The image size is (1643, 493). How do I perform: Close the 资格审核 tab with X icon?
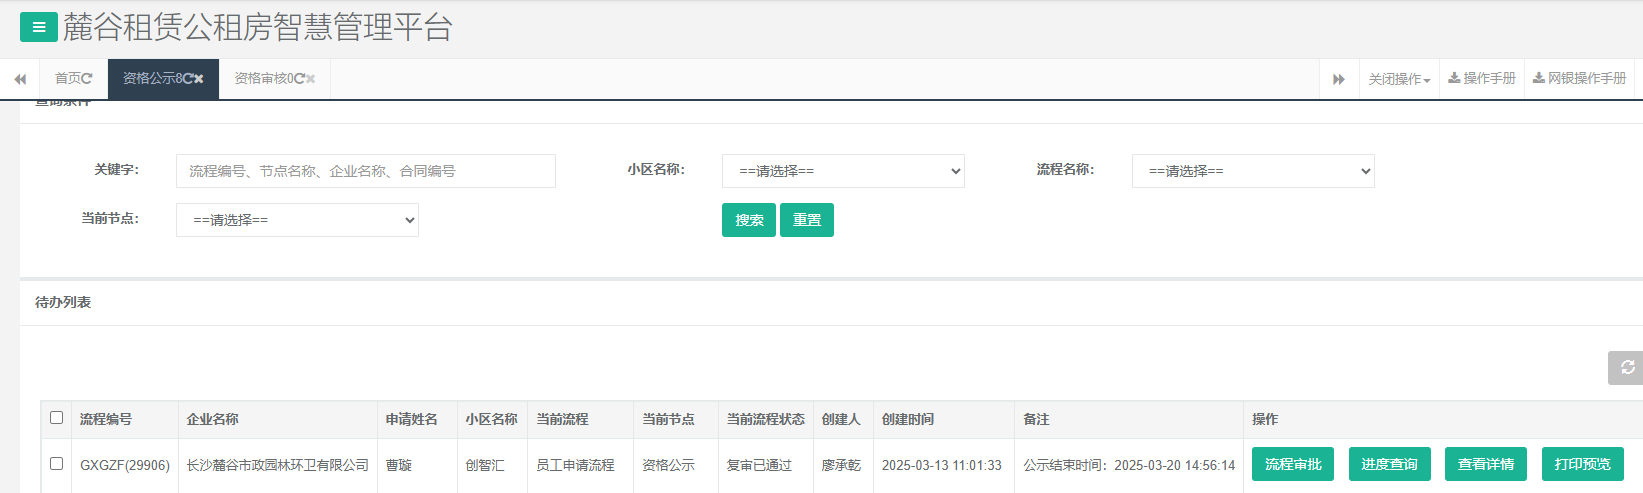(311, 79)
